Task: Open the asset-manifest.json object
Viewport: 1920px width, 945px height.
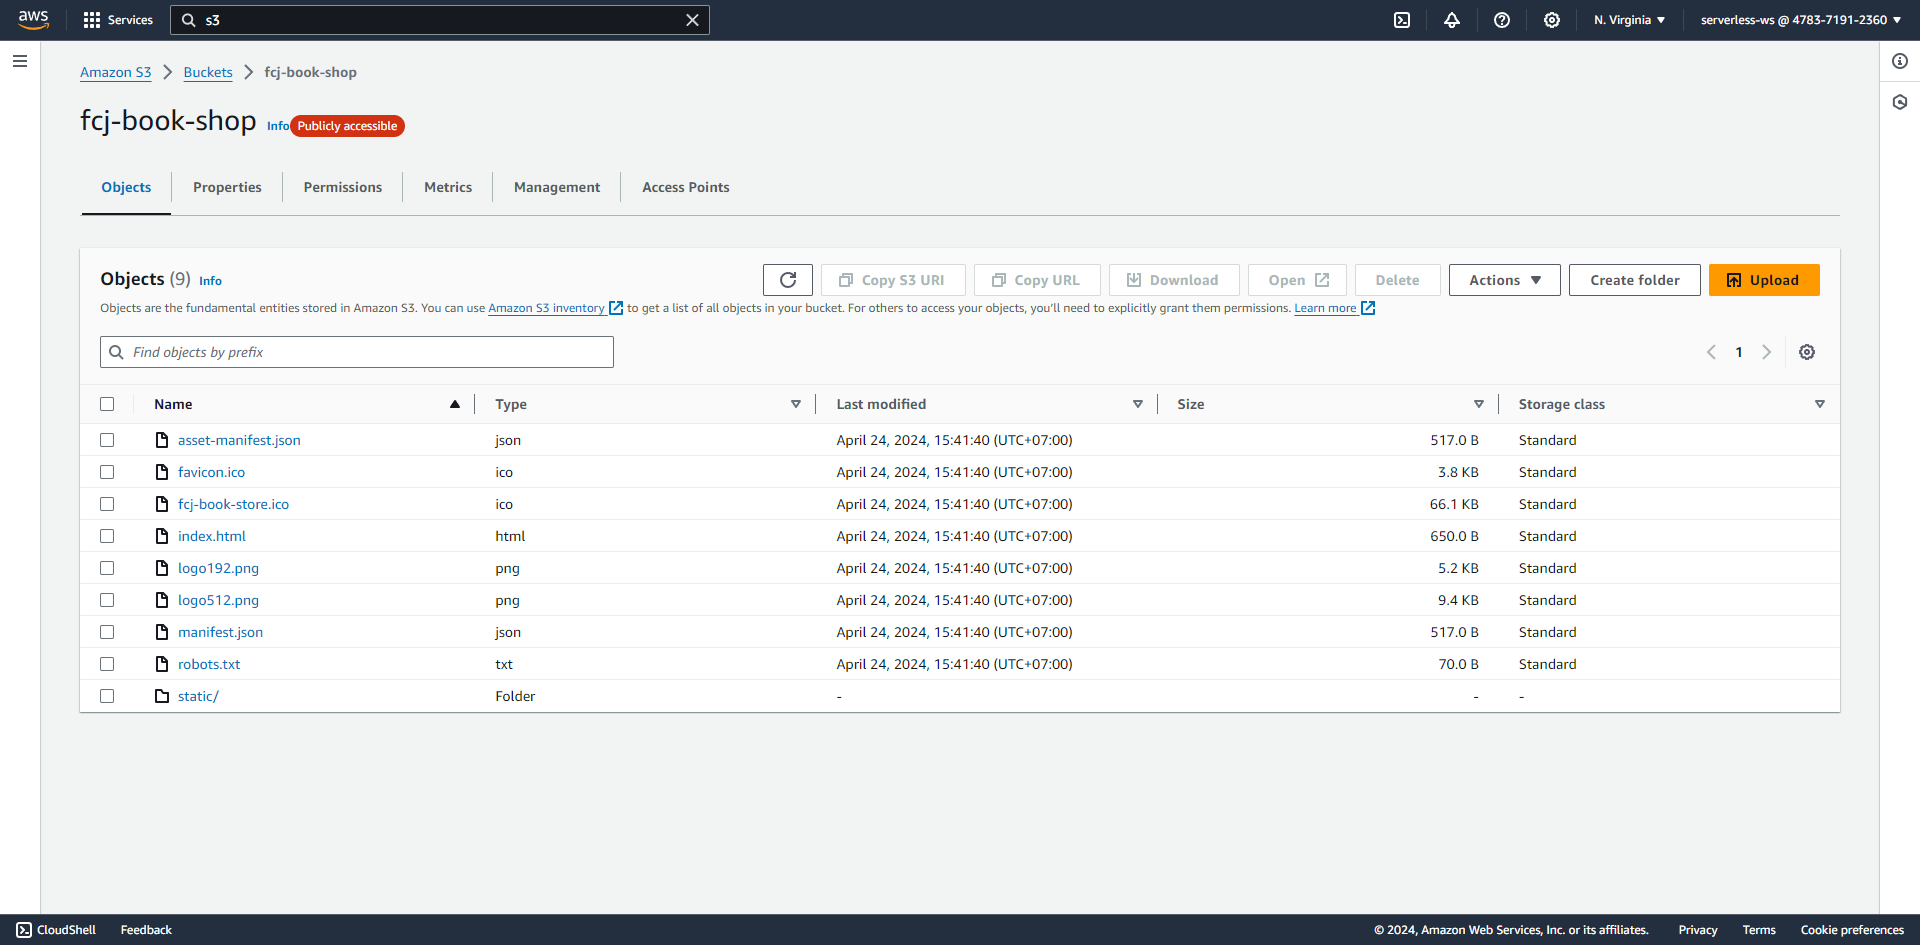Action: coord(239,440)
